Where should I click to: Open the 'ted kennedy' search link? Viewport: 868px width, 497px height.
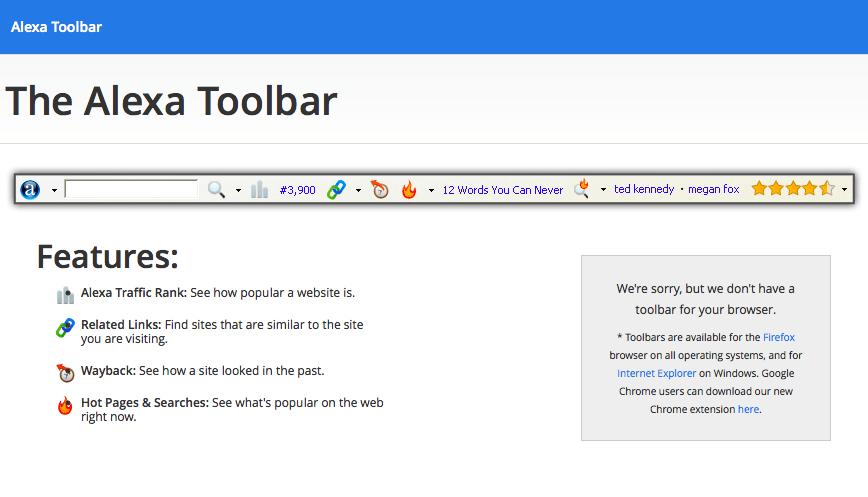tap(644, 189)
